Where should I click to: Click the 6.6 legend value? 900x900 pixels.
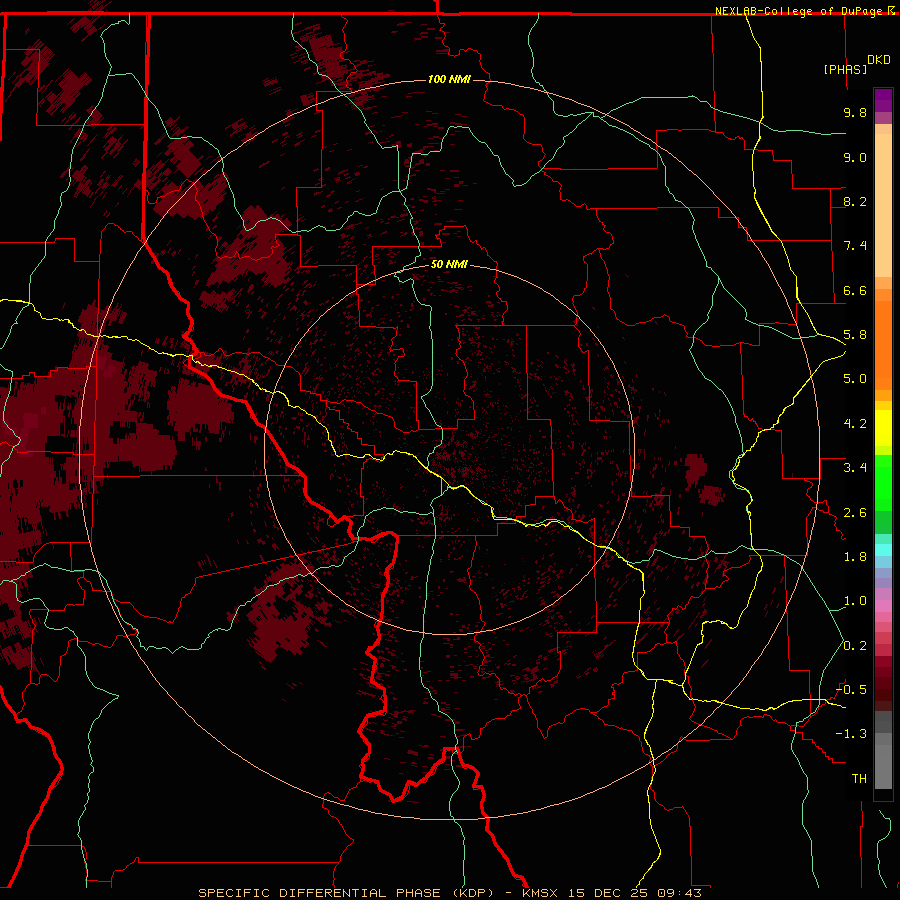click(x=855, y=290)
